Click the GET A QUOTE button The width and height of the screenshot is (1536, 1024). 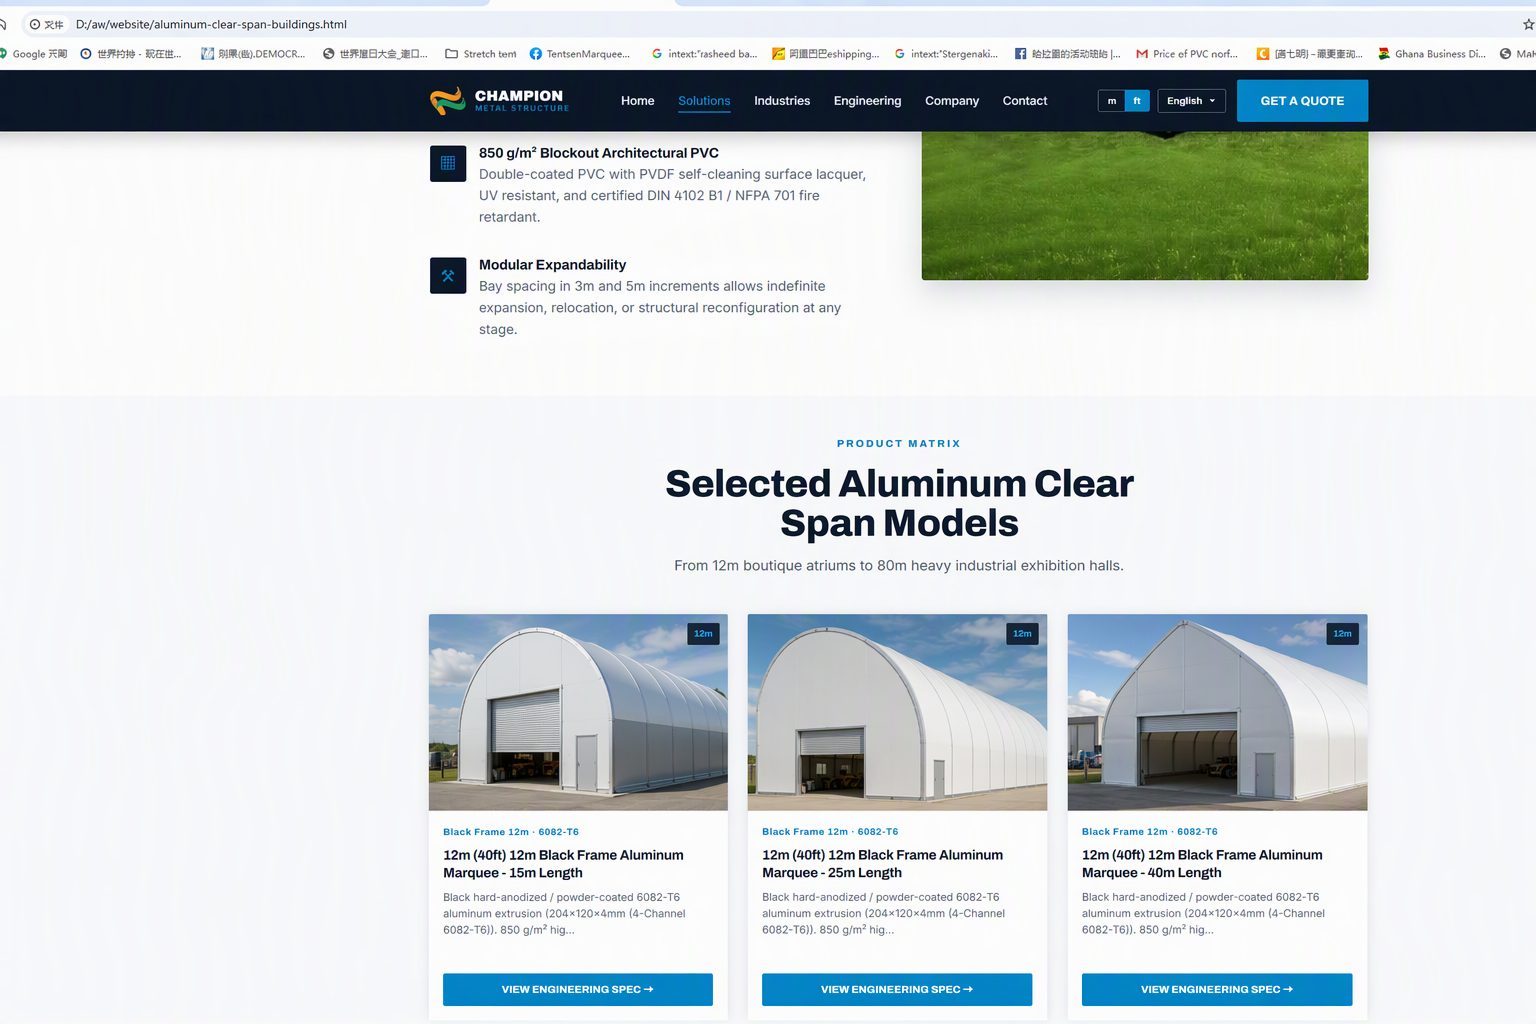[x=1302, y=101]
